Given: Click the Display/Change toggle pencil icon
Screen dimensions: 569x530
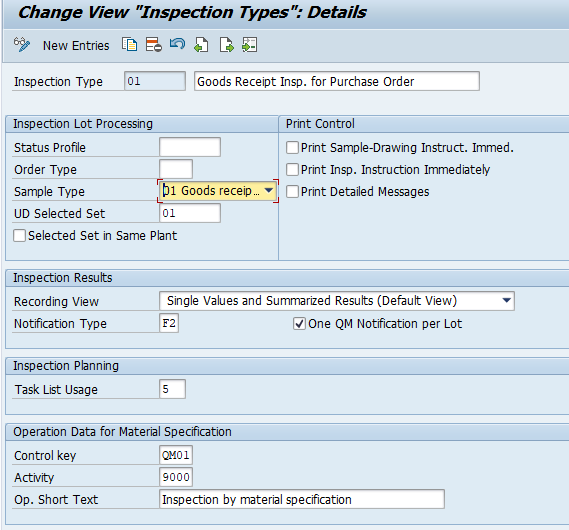Looking at the screenshot, I should pos(22,45).
